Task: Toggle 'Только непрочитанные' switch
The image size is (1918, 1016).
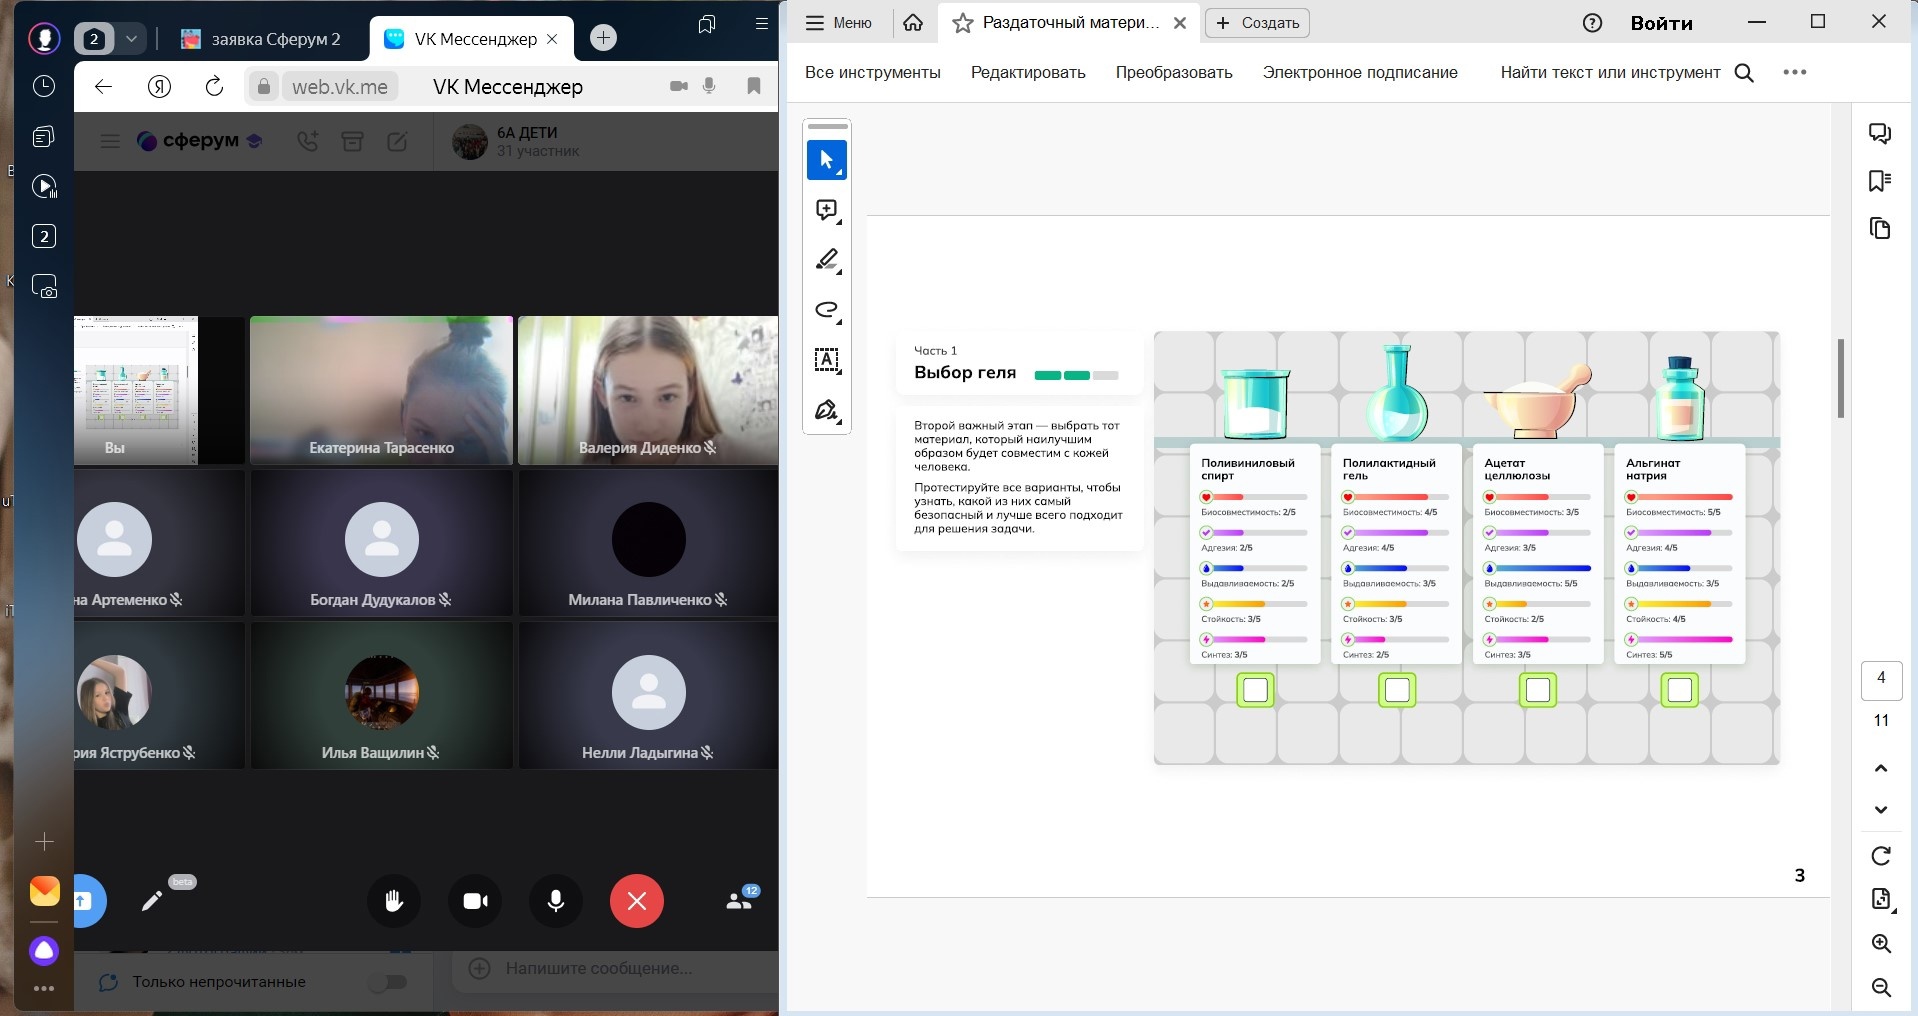Action: tap(387, 982)
